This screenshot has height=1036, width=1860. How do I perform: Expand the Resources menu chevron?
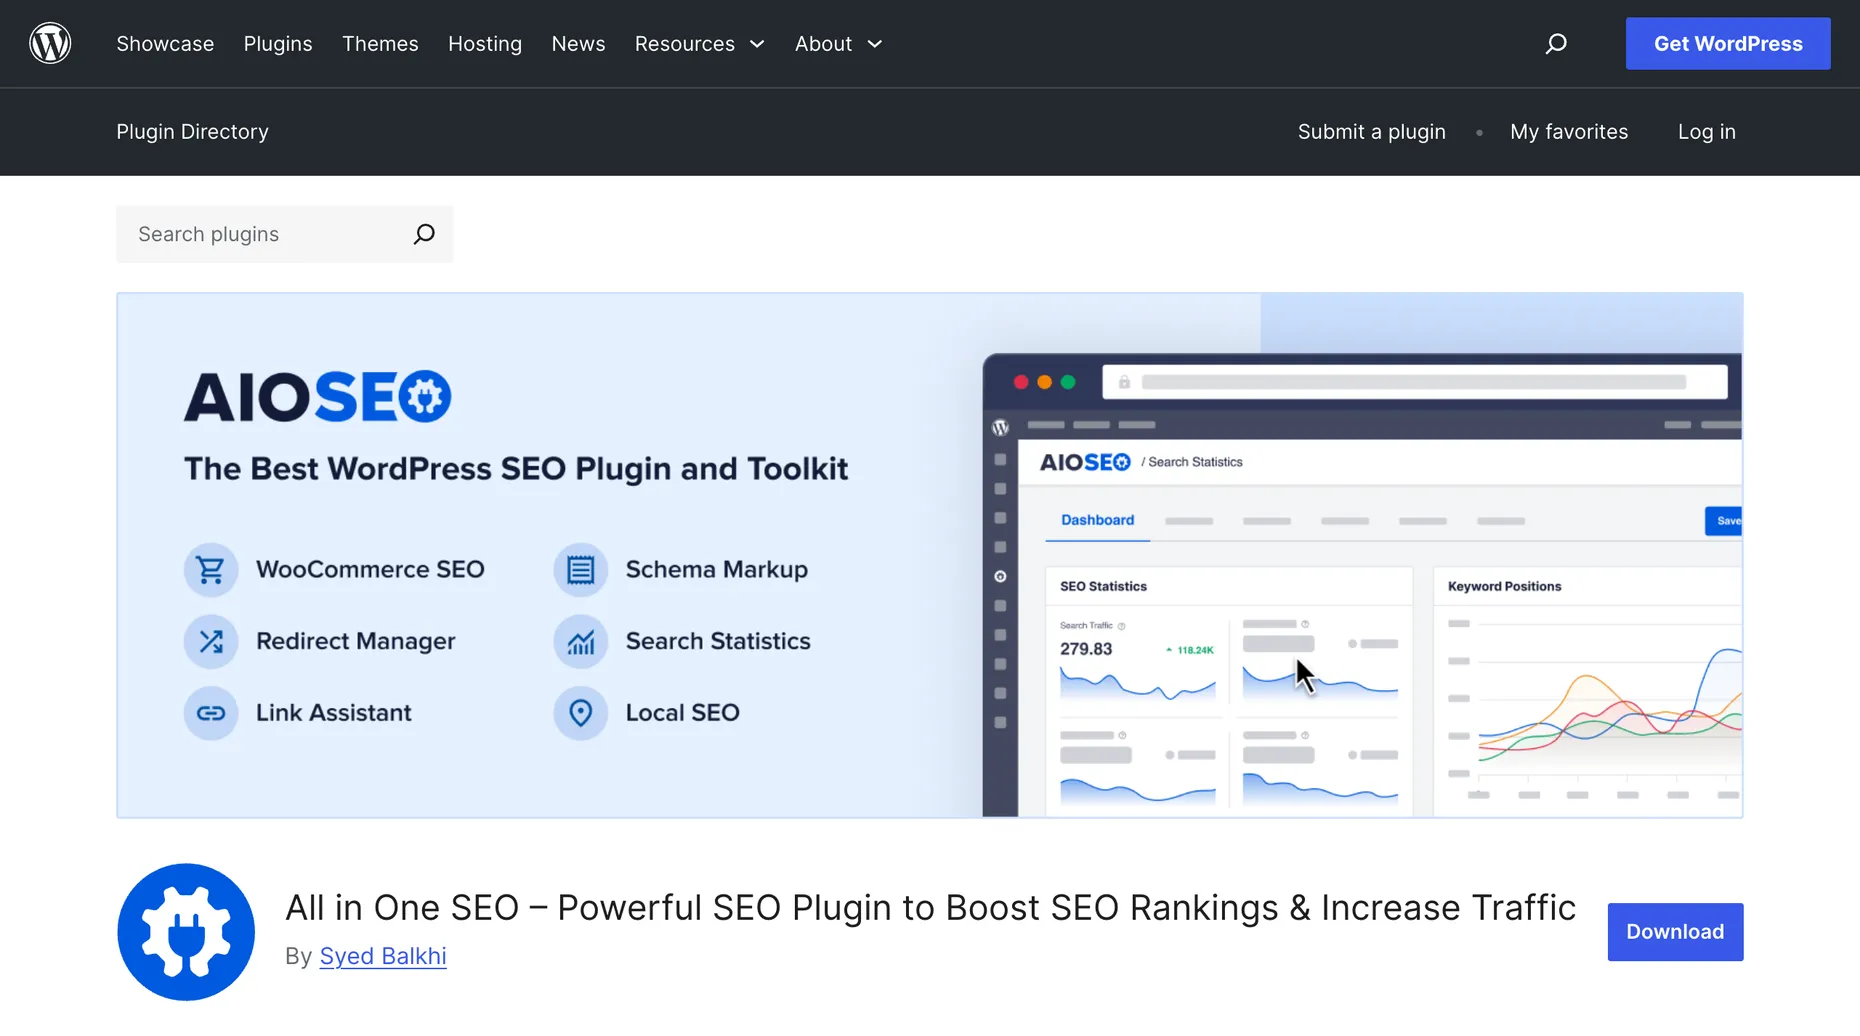[757, 44]
